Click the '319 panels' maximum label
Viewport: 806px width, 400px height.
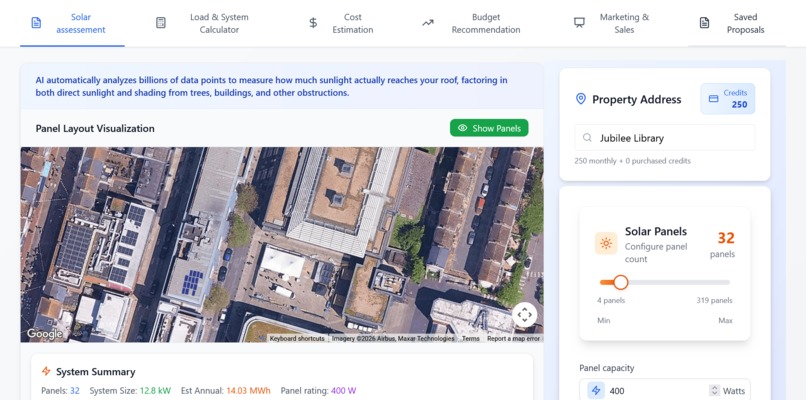[714, 300]
